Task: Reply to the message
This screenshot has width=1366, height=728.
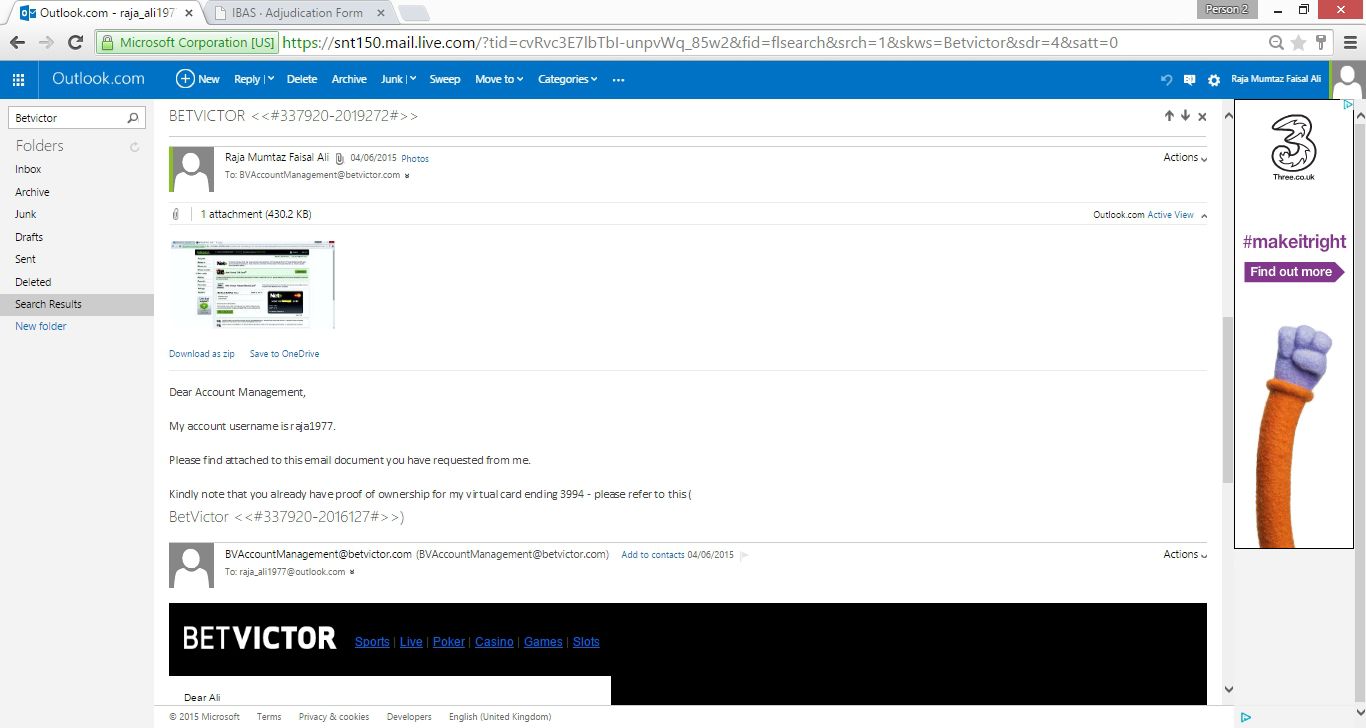Action: pos(246,79)
